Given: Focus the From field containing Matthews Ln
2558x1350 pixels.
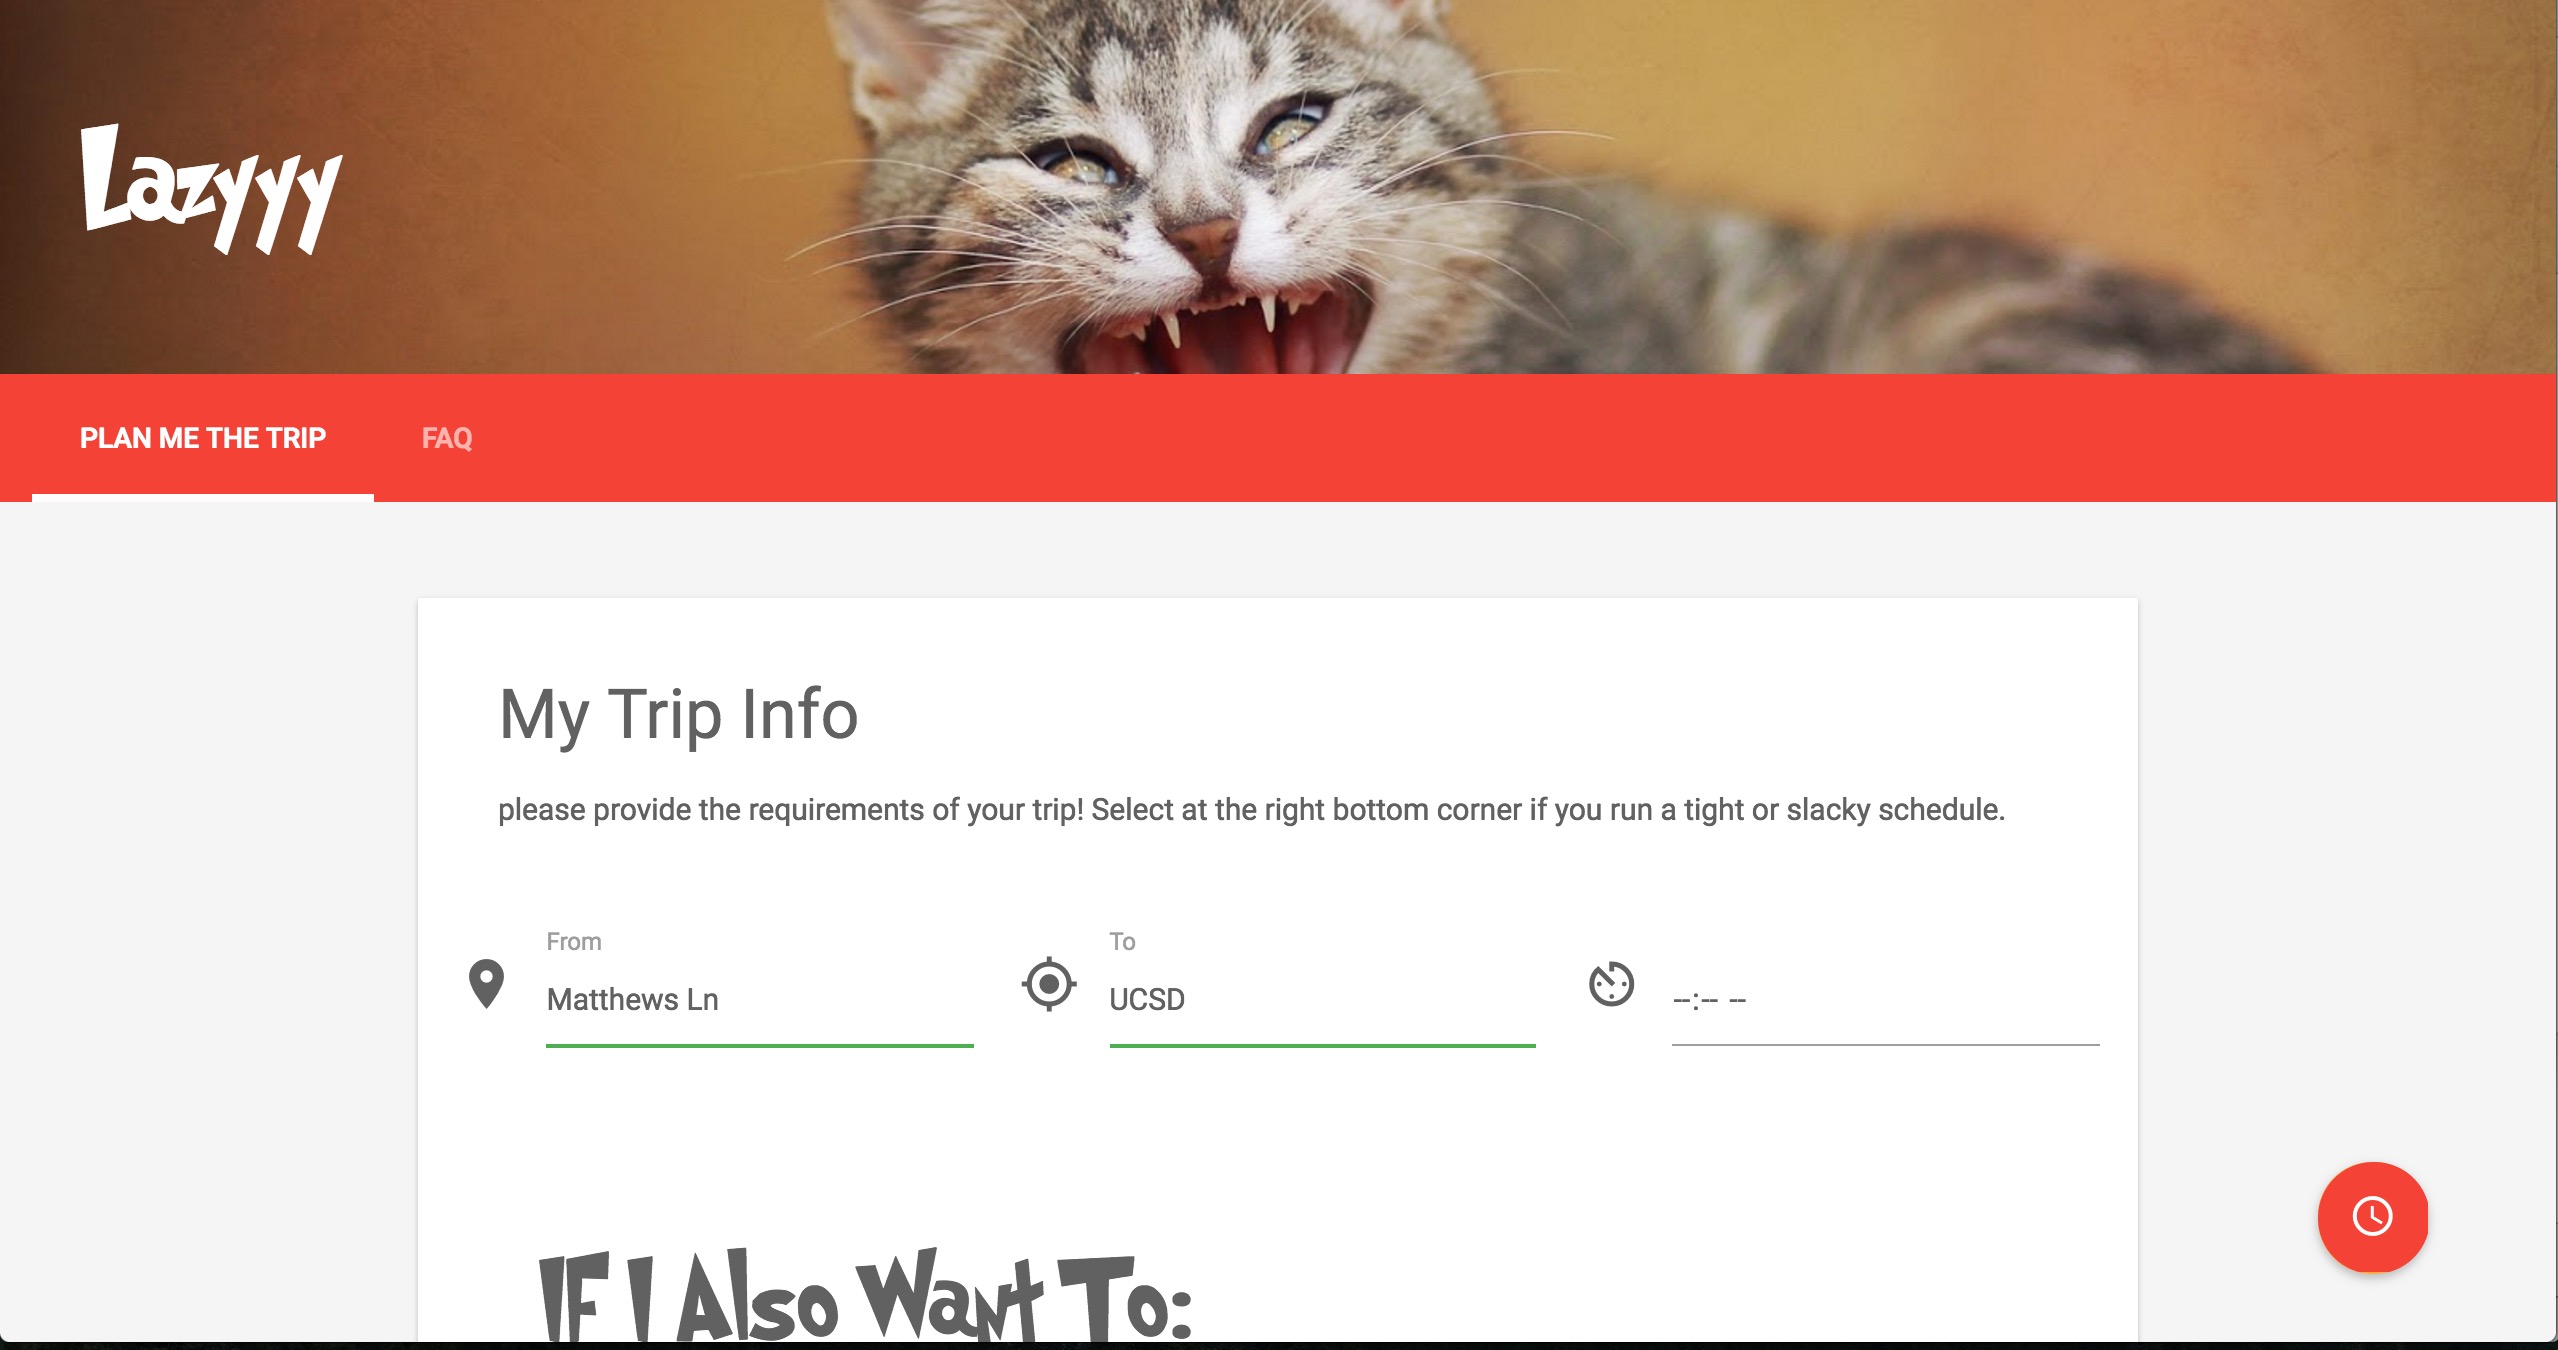Looking at the screenshot, I should pyautogui.click(x=760, y=999).
